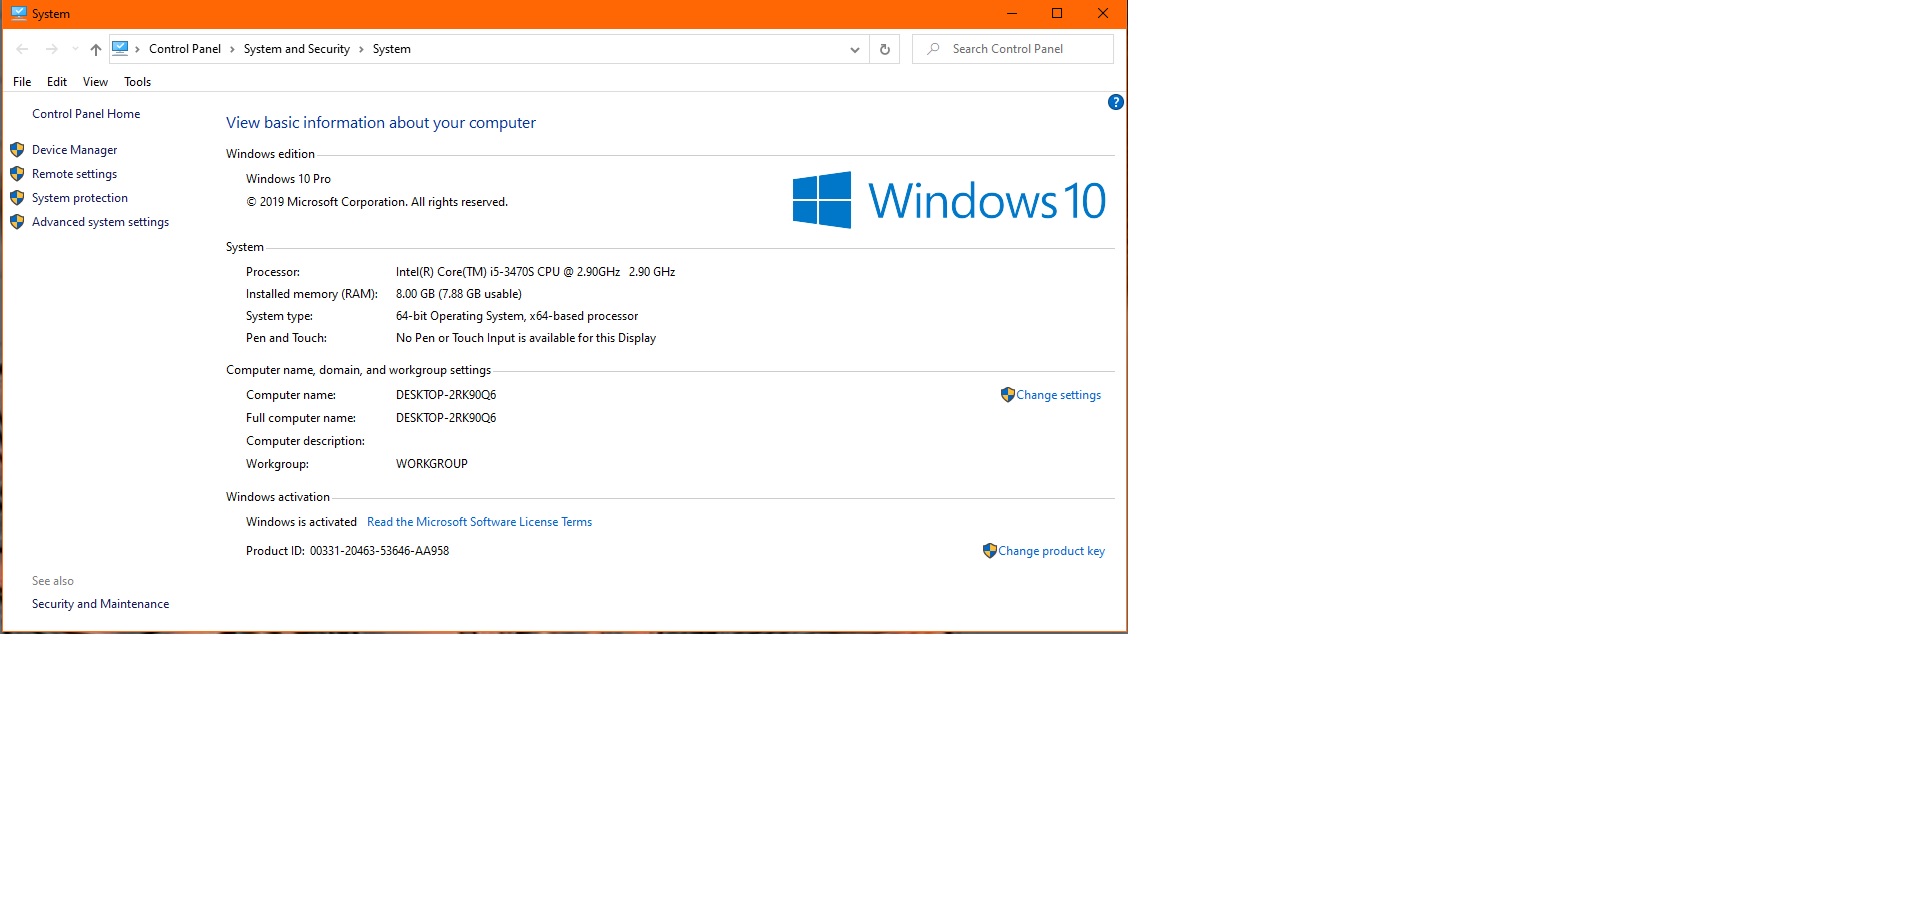Screen dimensions: 1914x910
Task: Click Change settings link
Action: [1058, 395]
